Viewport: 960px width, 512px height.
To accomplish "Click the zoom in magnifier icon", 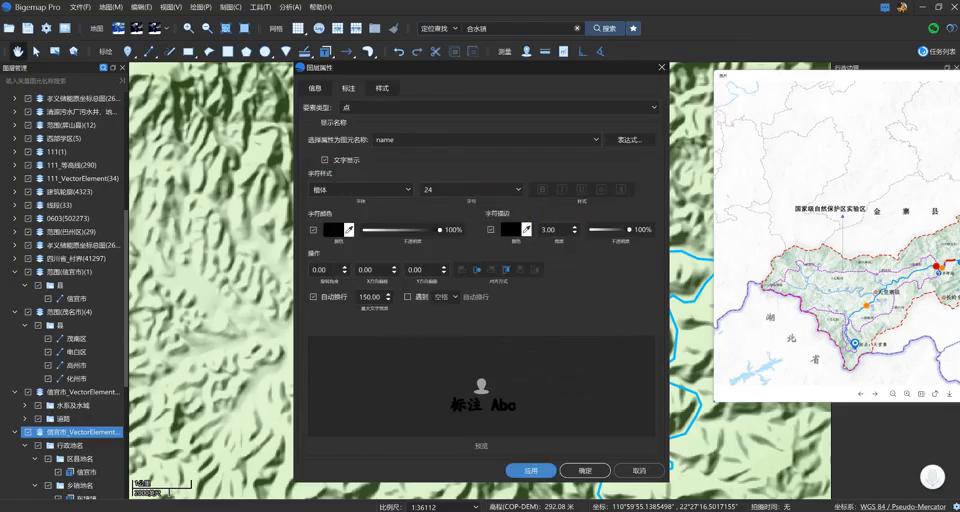I will (188, 29).
